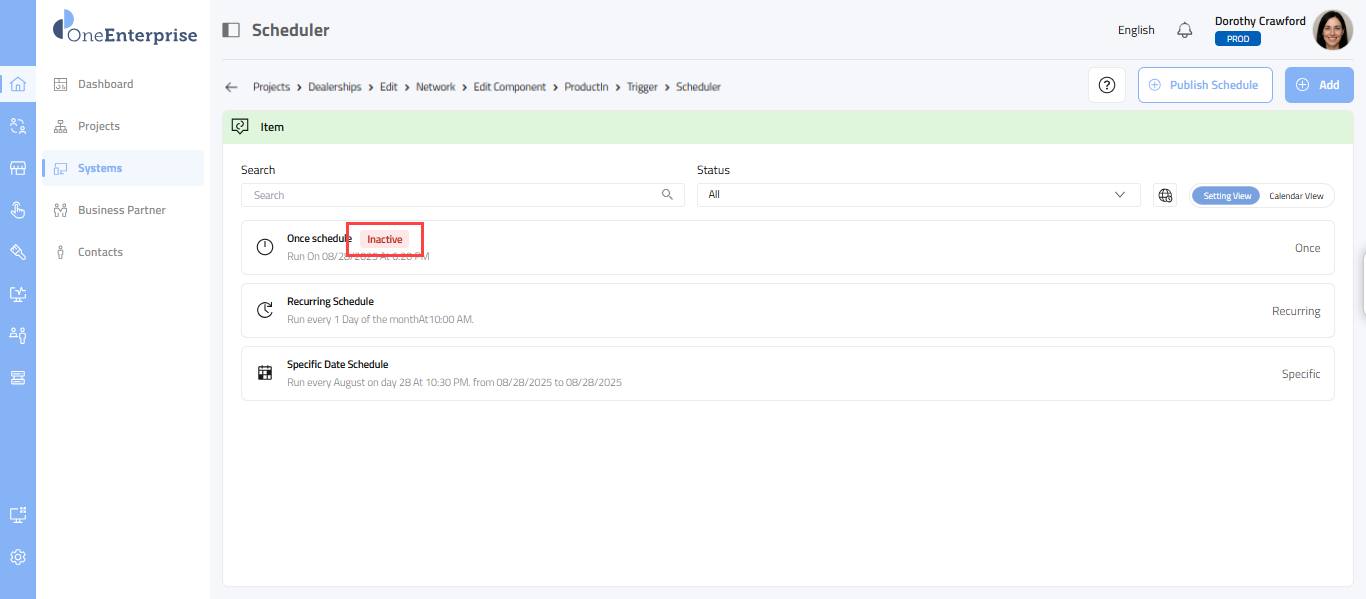Image resolution: width=1366 pixels, height=599 pixels.
Task: Switch to Calendar View
Action: pyautogui.click(x=1296, y=196)
